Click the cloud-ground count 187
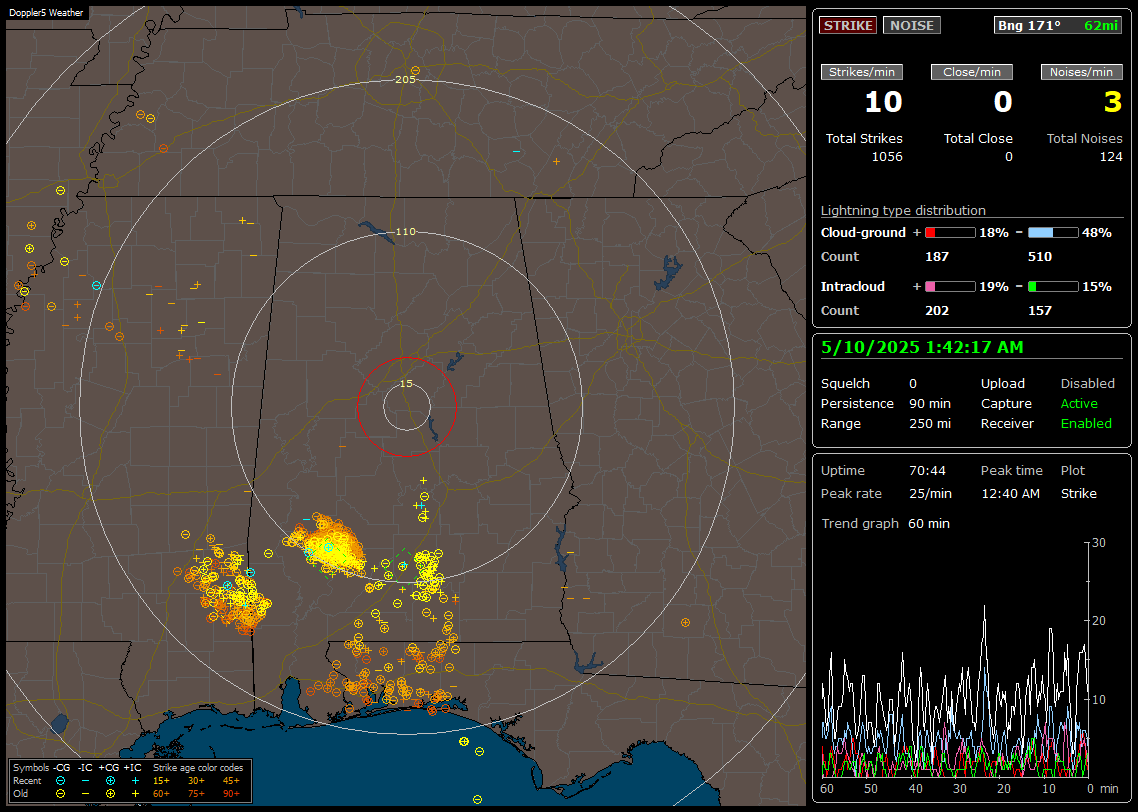Screen dimensions: 1138x812 (x=937, y=257)
